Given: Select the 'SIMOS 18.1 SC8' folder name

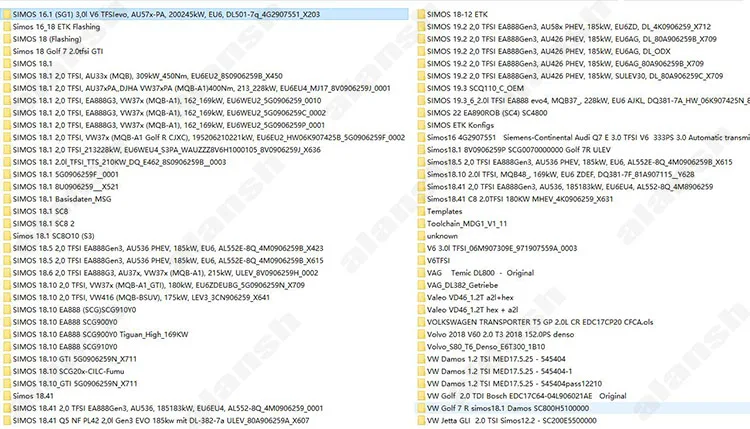Looking at the screenshot, I should click(40, 211).
